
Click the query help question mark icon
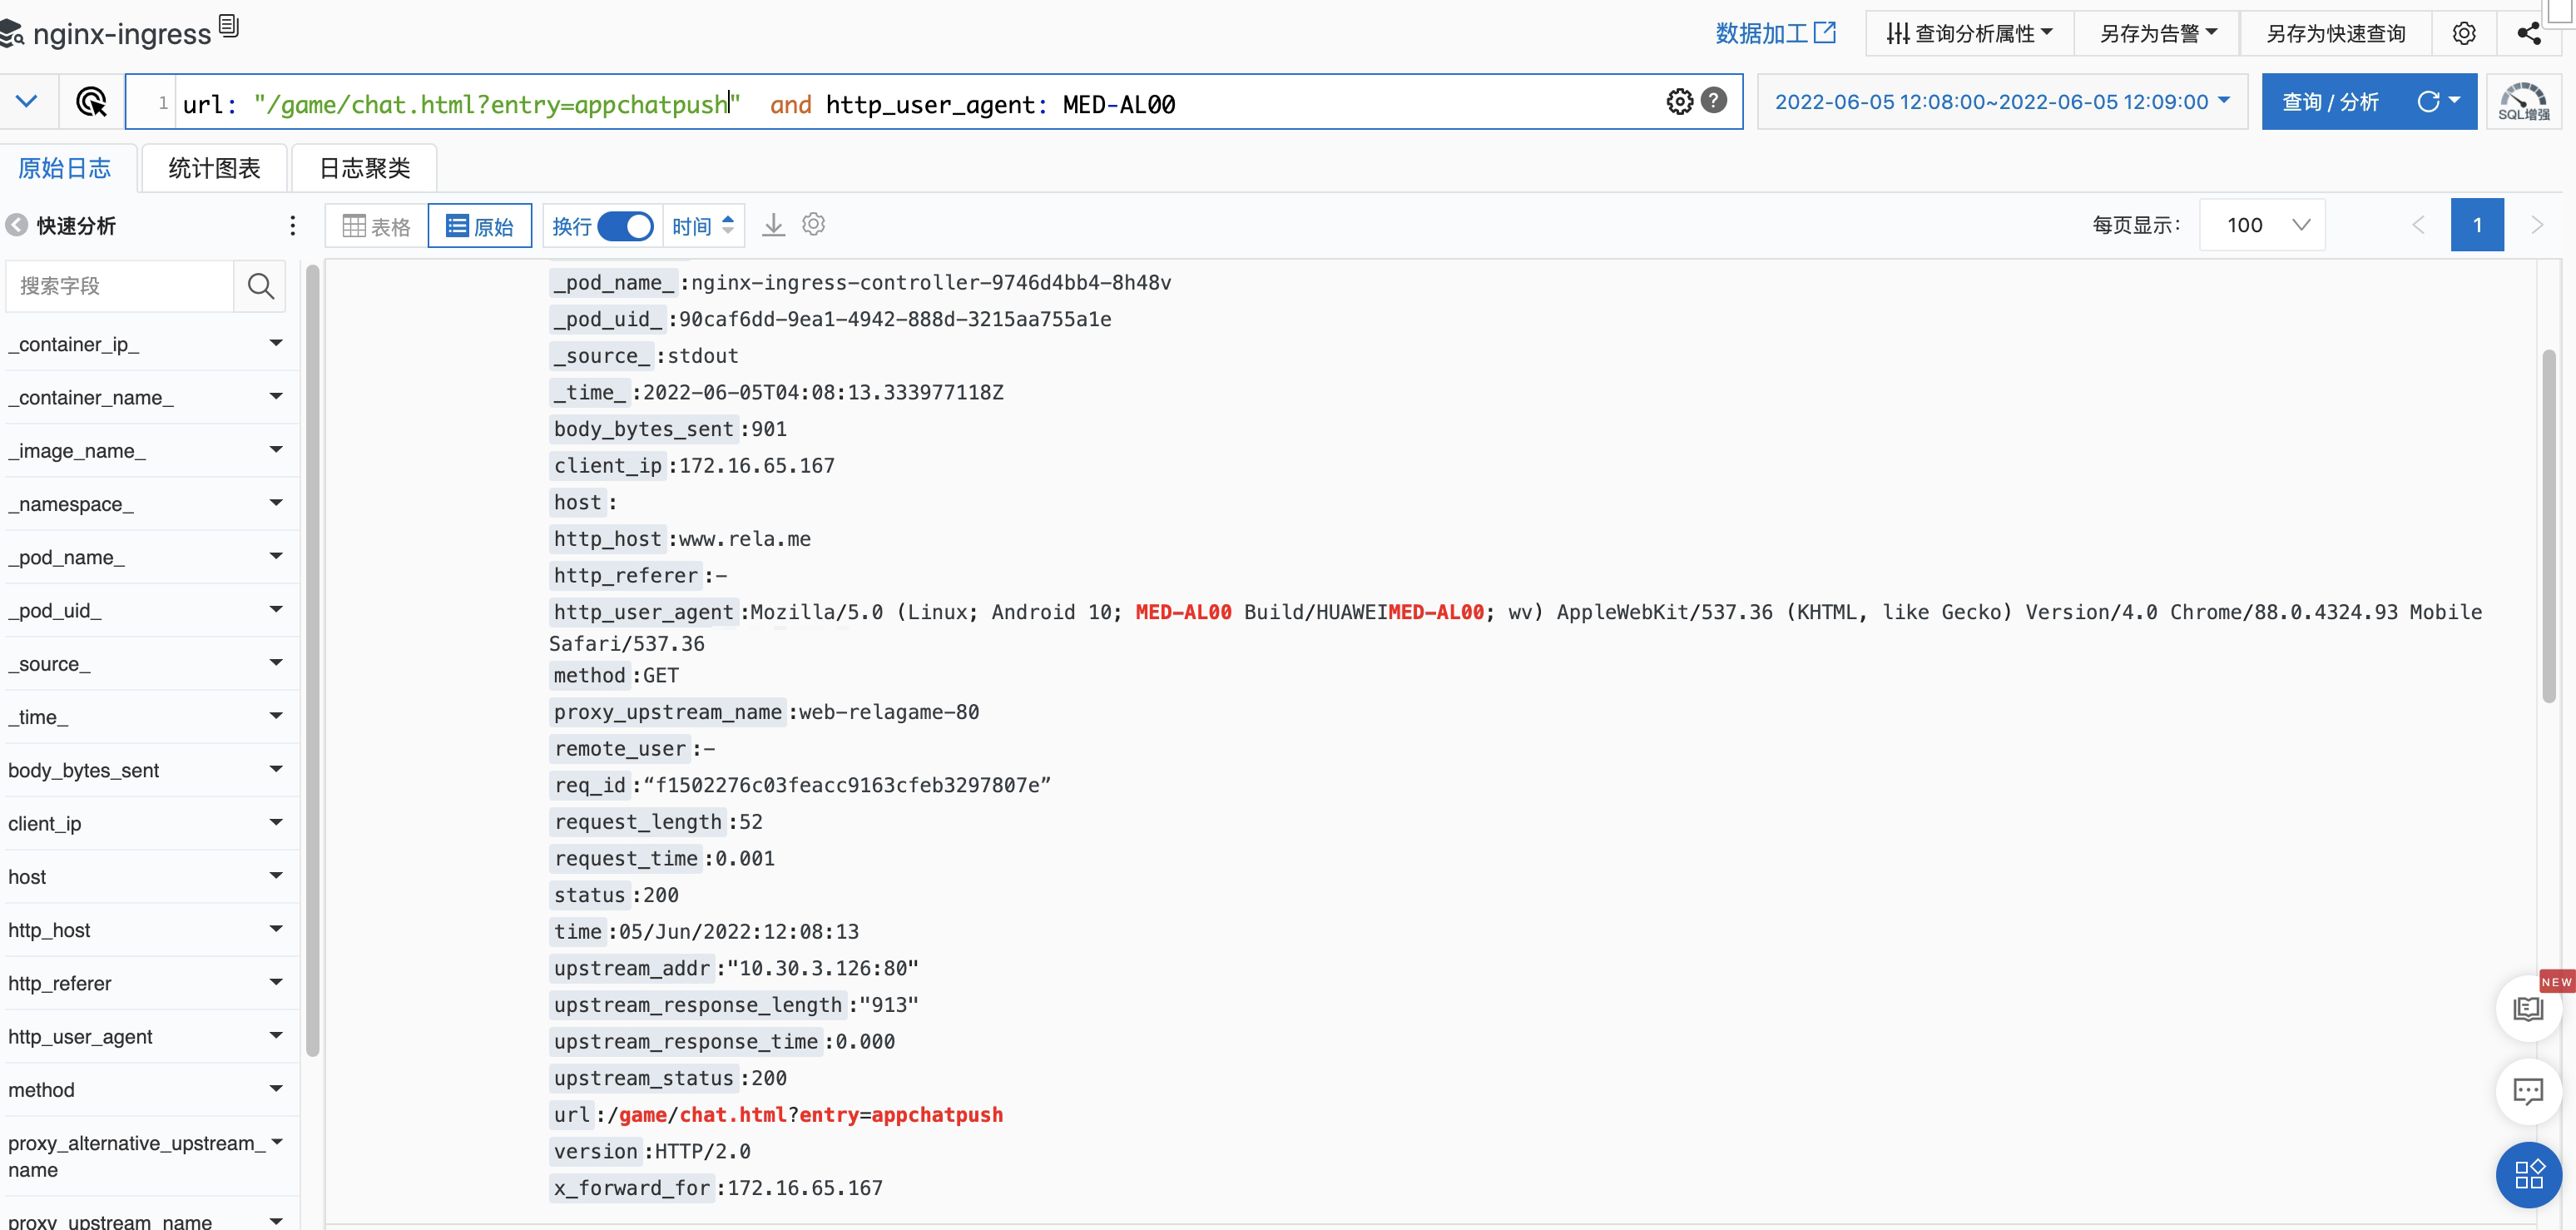tap(1714, 101)
